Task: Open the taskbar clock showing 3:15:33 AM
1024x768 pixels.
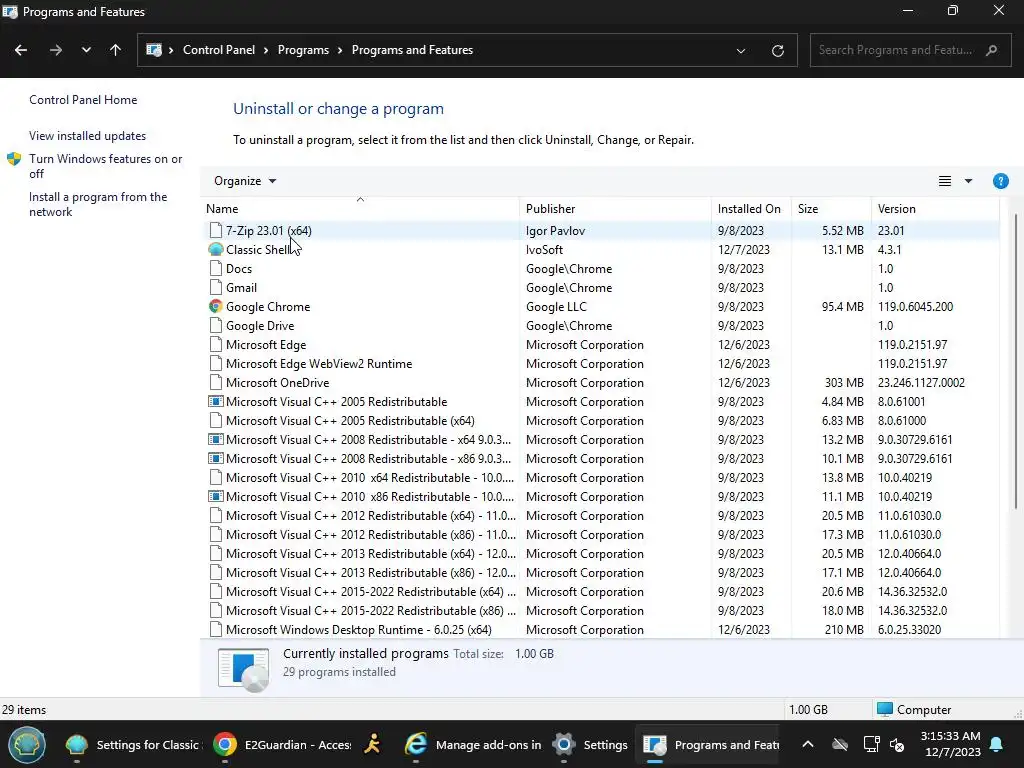Action: click(x=950, y=744)
